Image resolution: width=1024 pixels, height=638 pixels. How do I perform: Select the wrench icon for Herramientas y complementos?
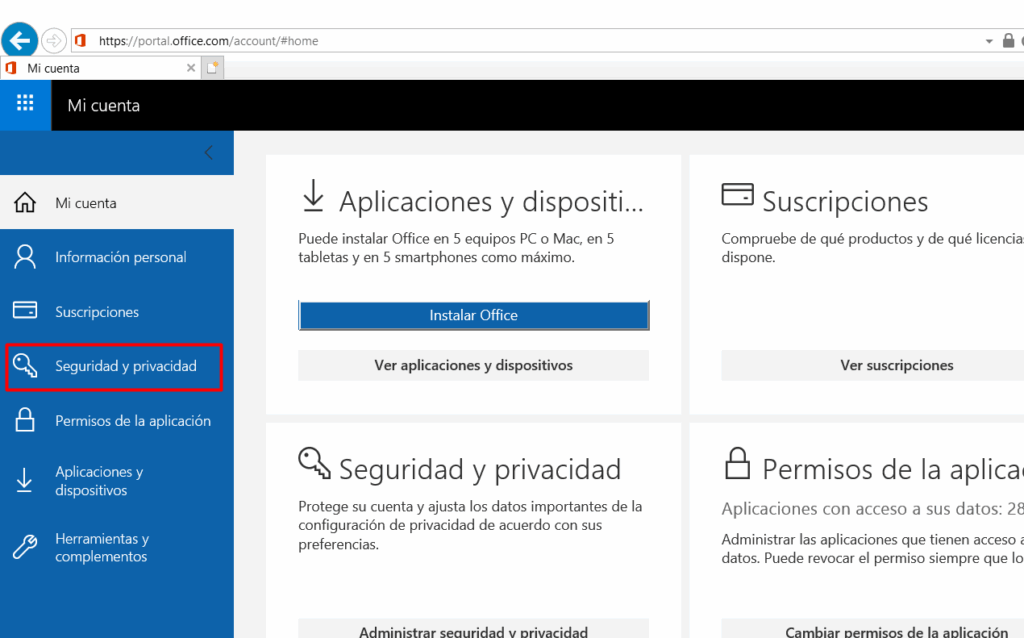pos(26,547)
